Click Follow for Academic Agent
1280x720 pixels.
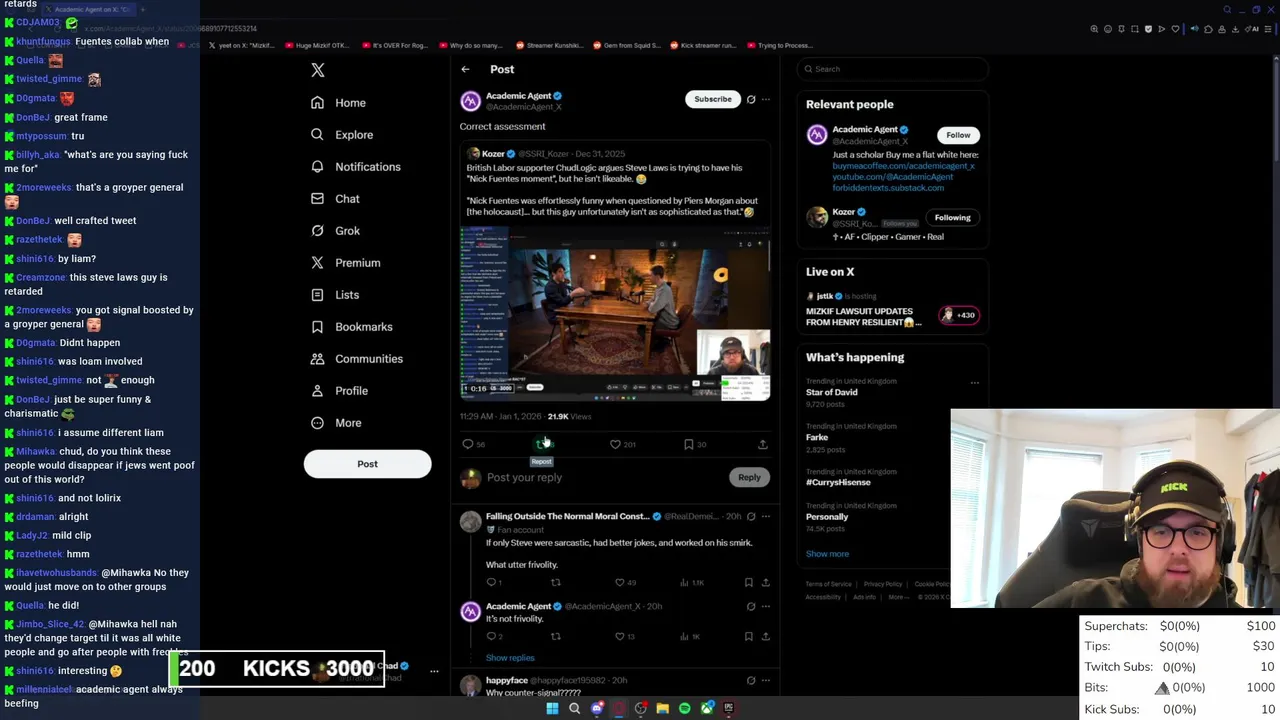coord(958,135)
